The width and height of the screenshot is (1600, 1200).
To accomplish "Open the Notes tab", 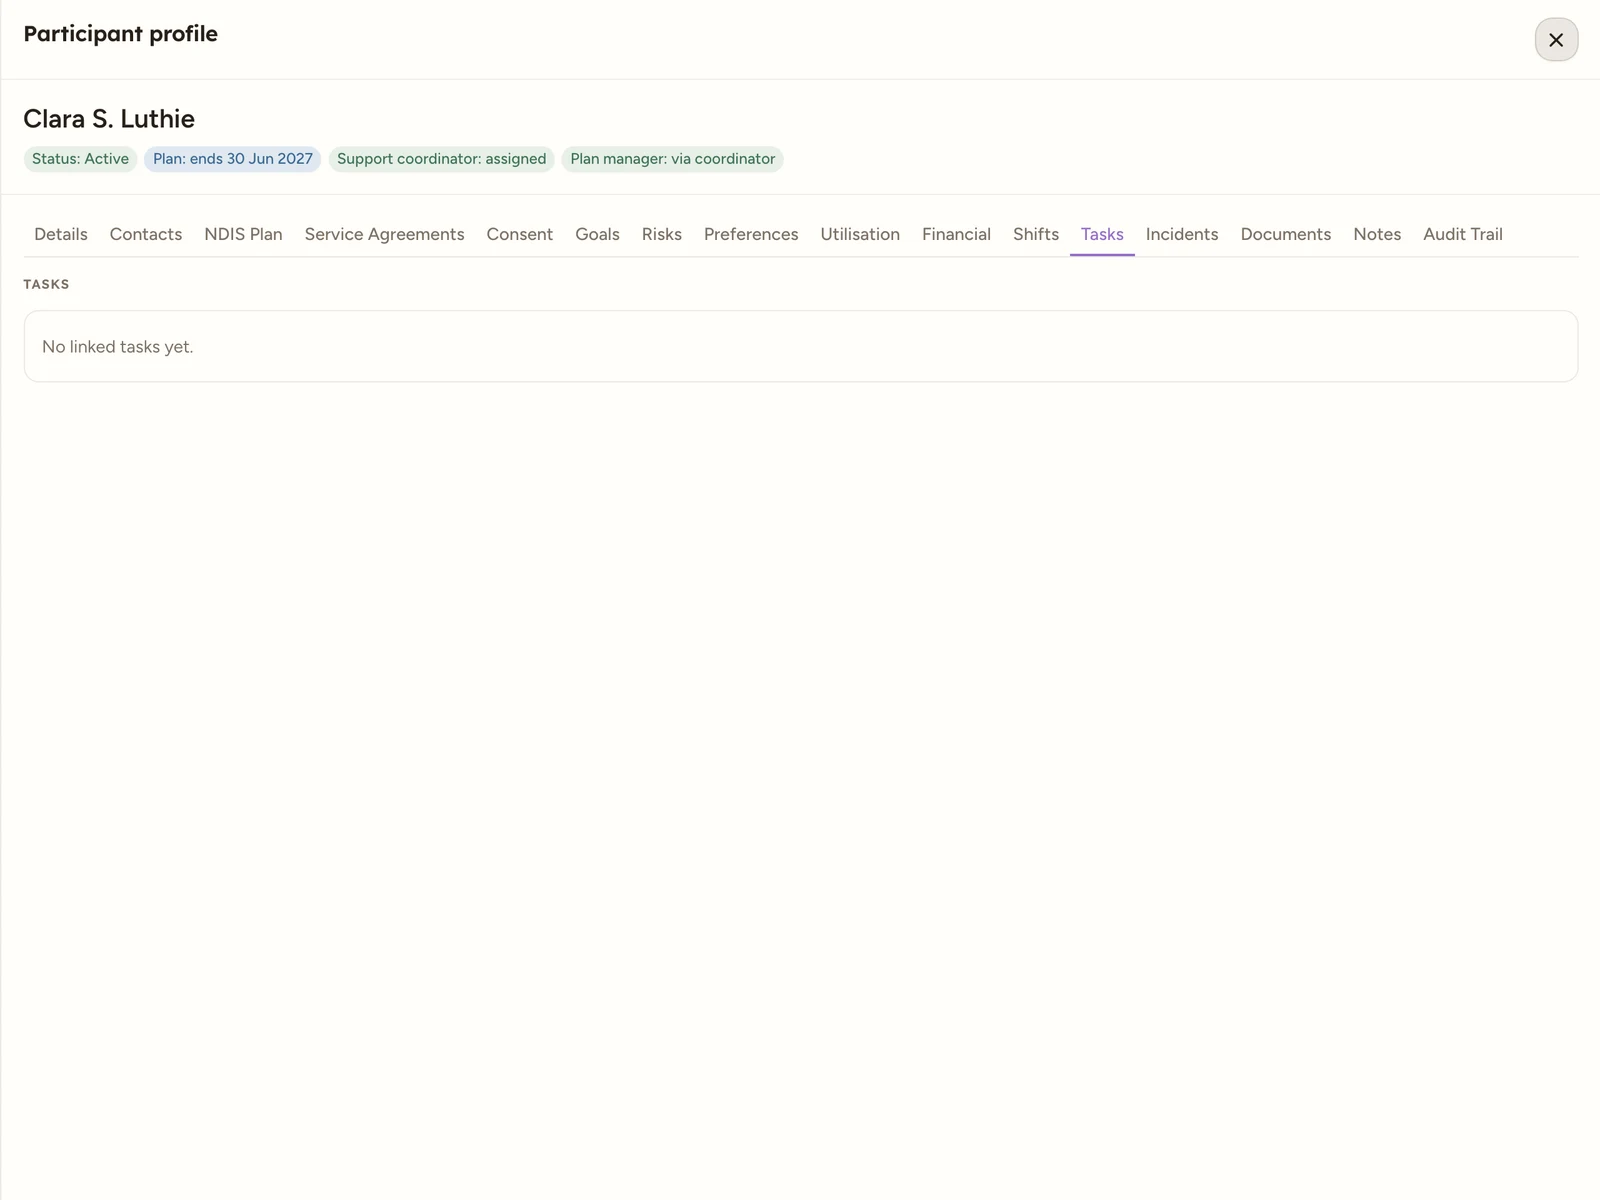I will pos(1377,234).
